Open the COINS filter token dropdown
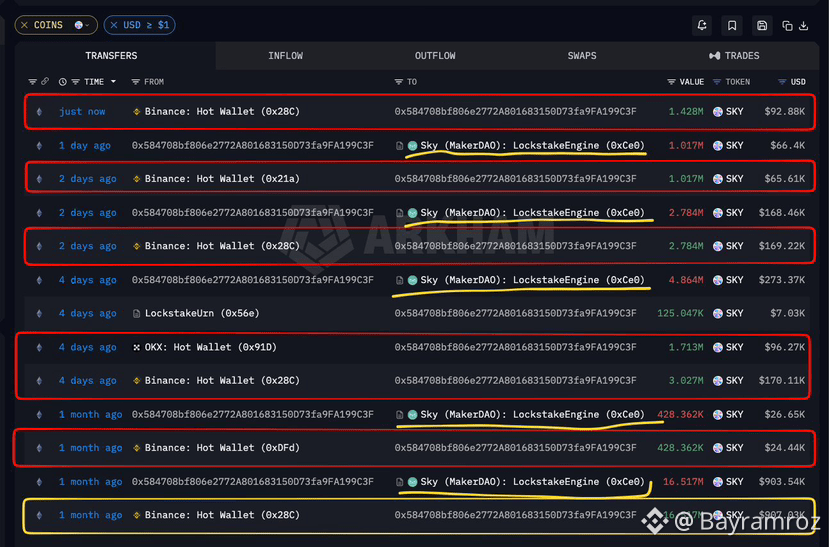829x547 pixels. (x=82, y=25)
